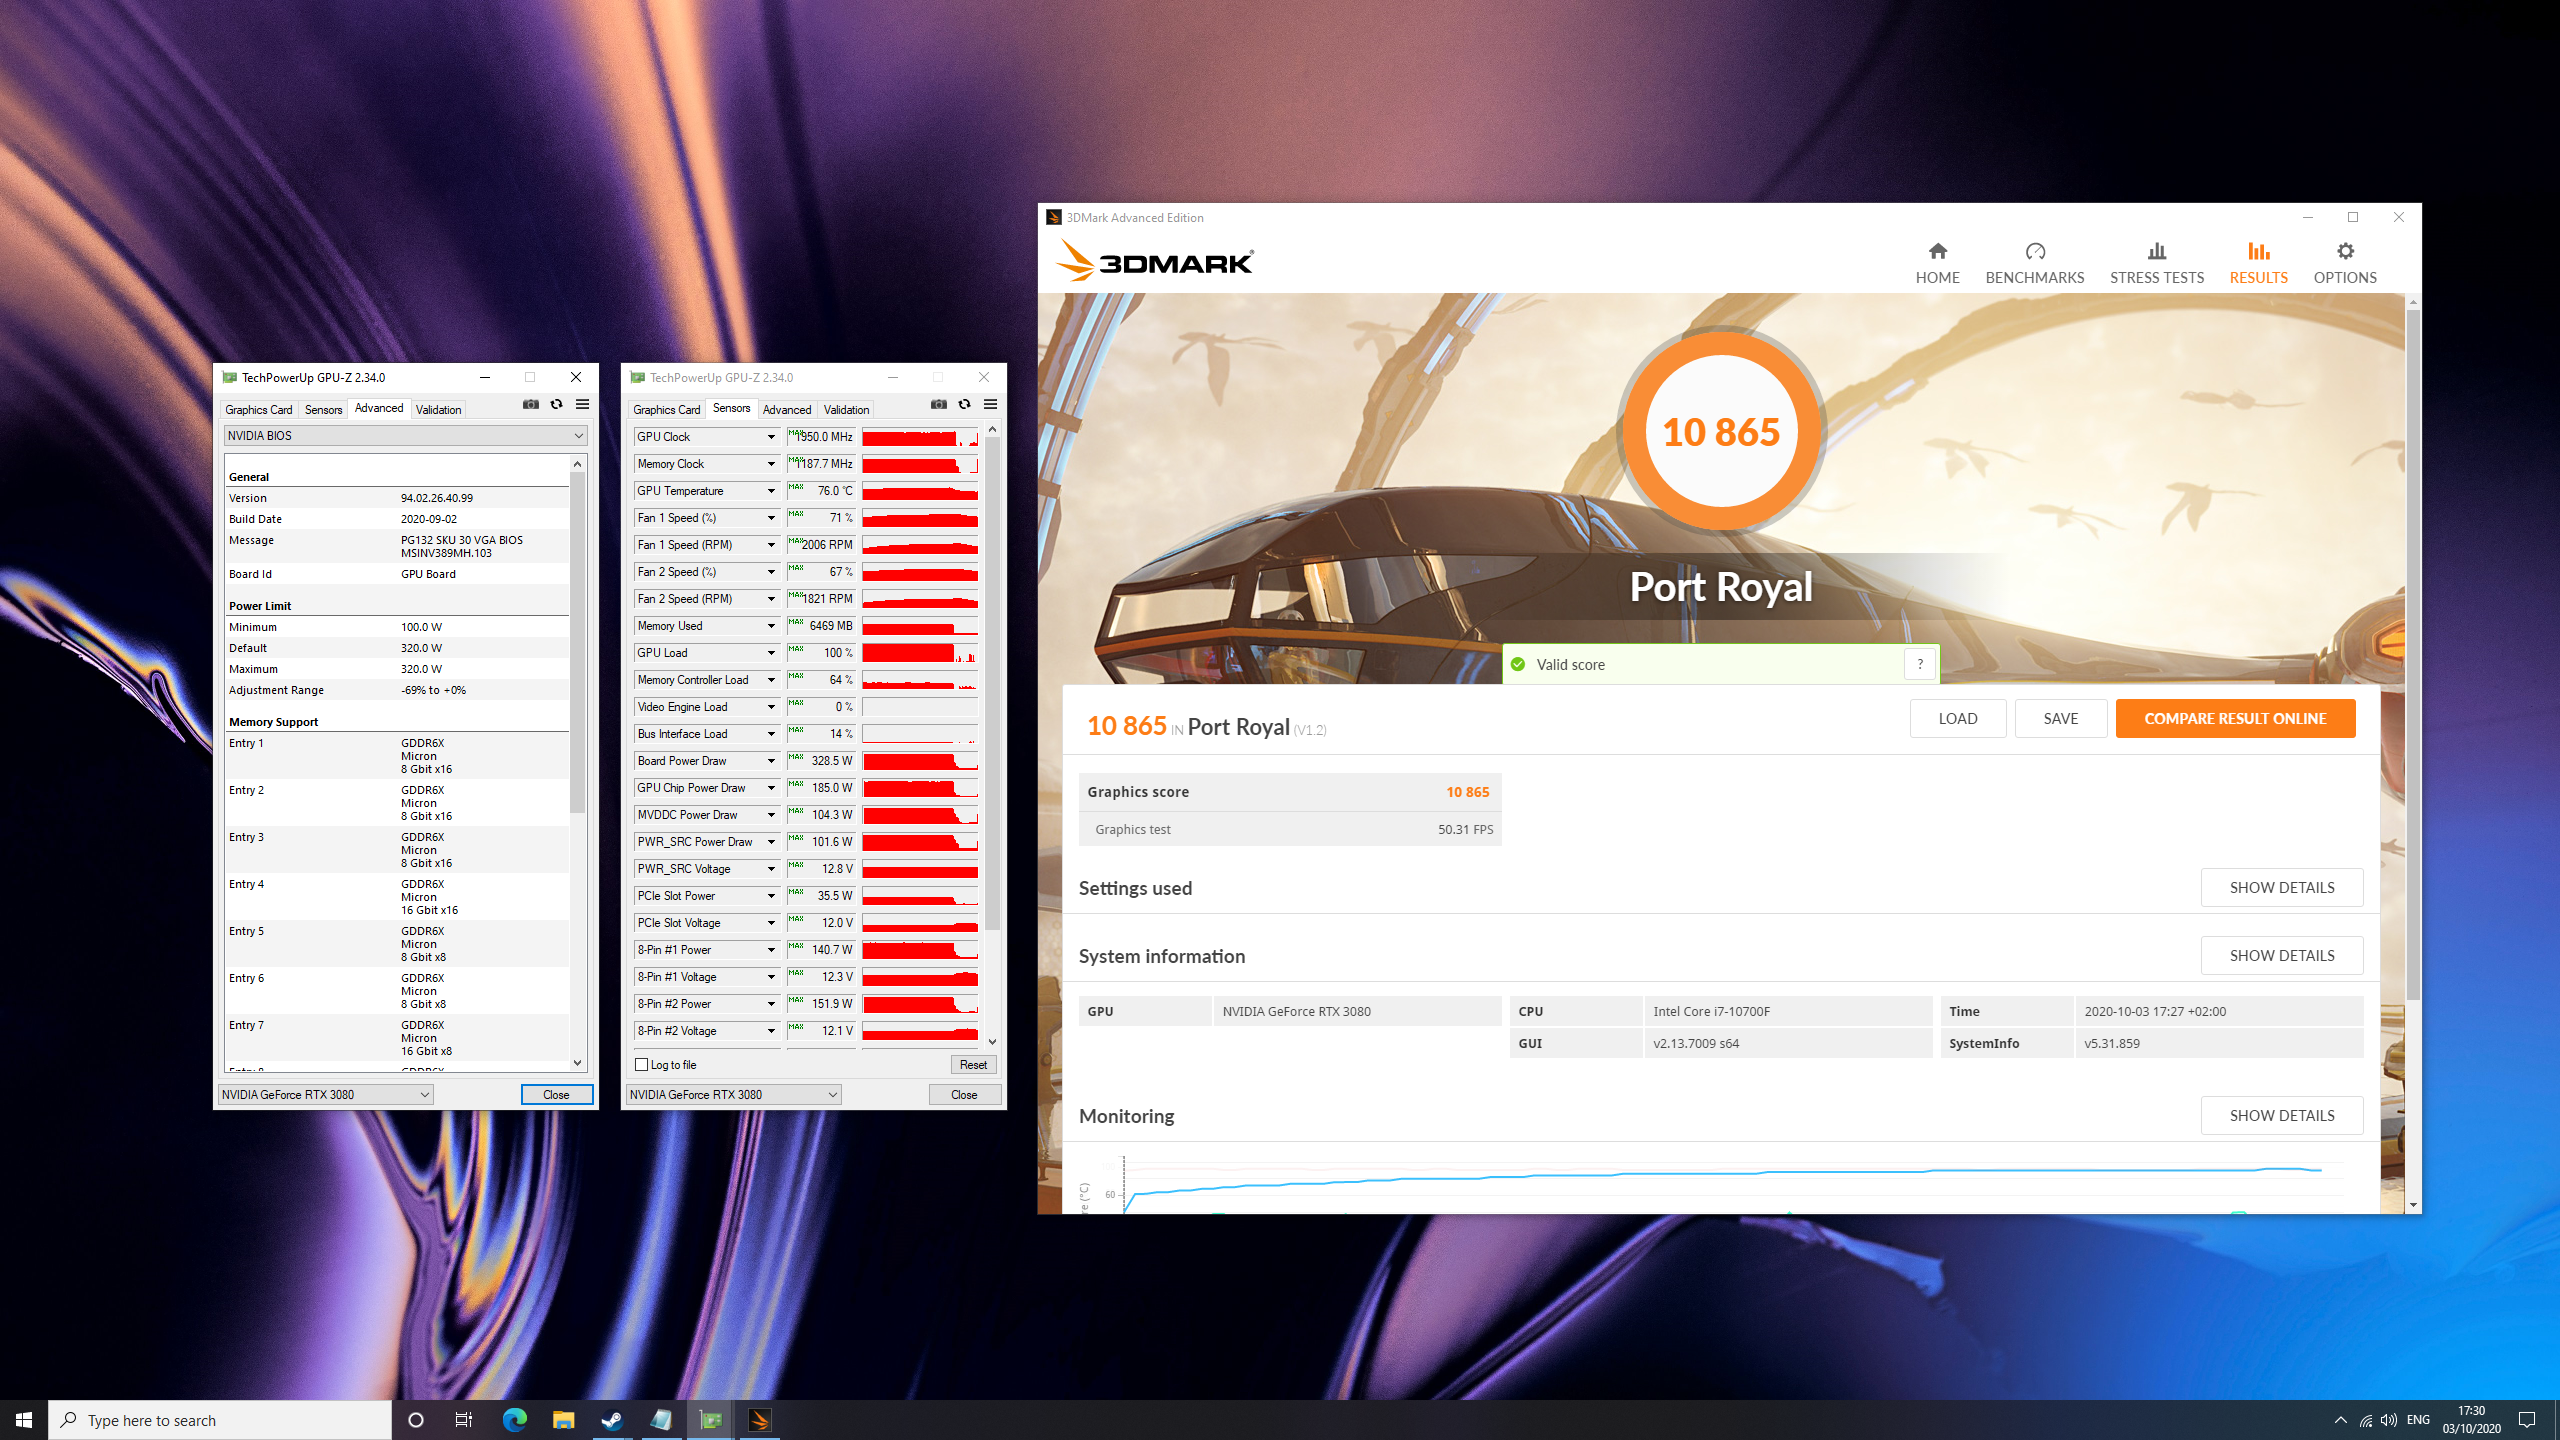Click LOAD button in 3DMark
Viewport: 2560px width, 1440px height.
pyautogui.click(x=1957, y=718)
